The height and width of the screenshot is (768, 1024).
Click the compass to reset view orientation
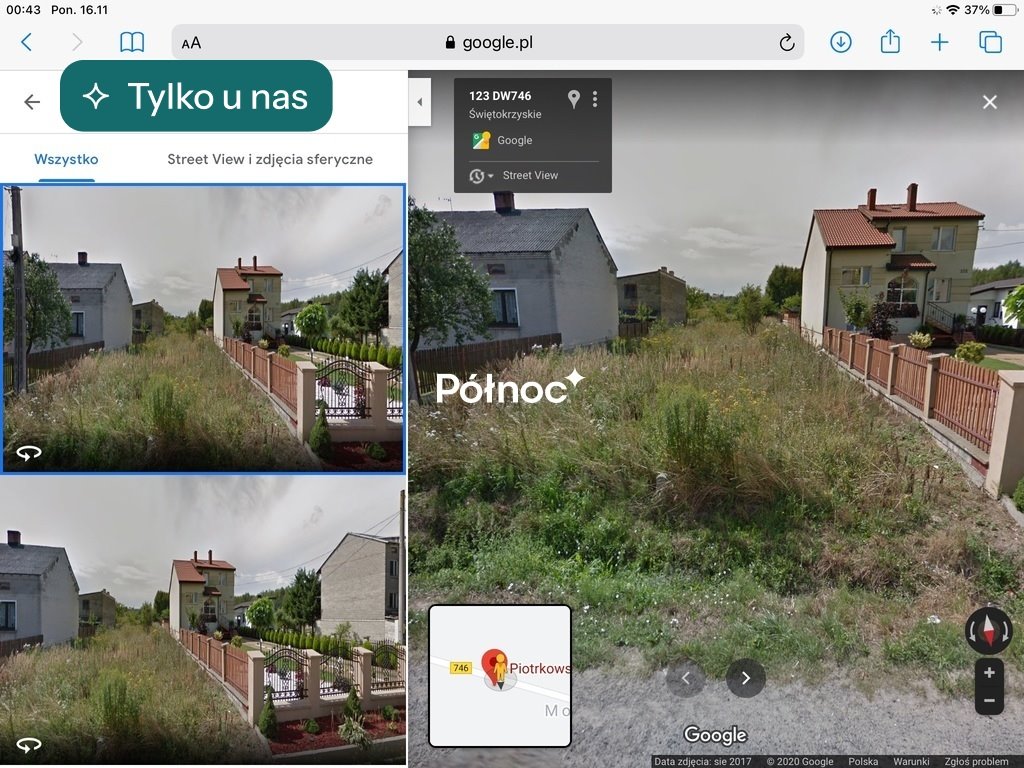tap(988, 630)
